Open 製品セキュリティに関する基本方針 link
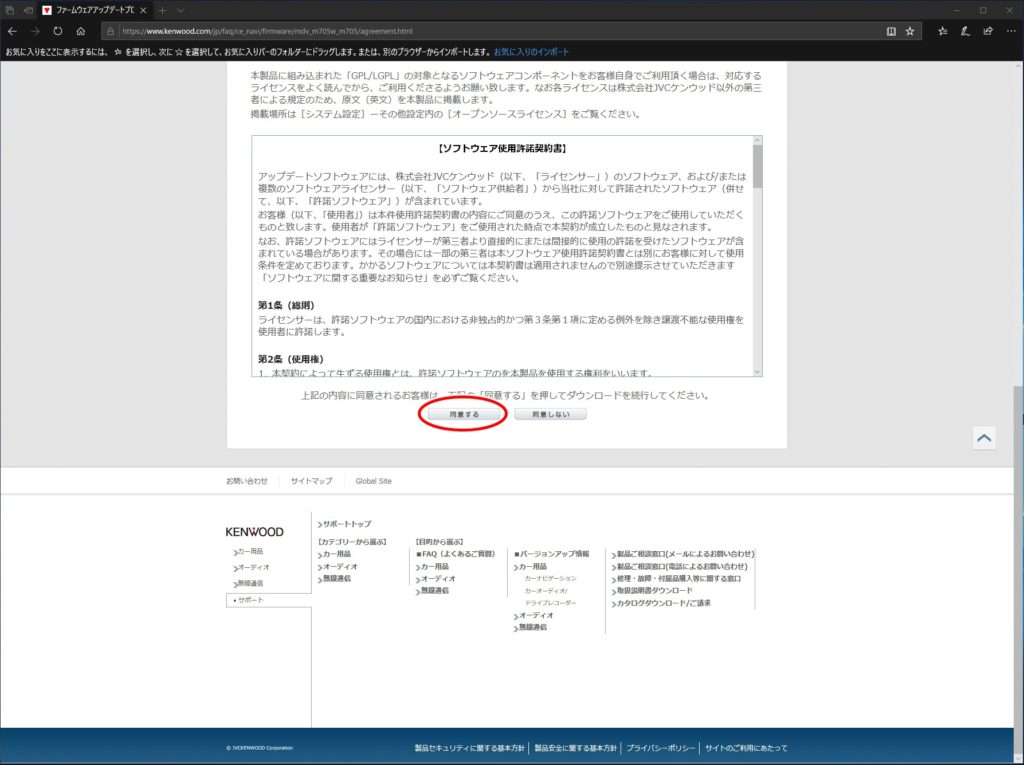 [x=470, y=748]
